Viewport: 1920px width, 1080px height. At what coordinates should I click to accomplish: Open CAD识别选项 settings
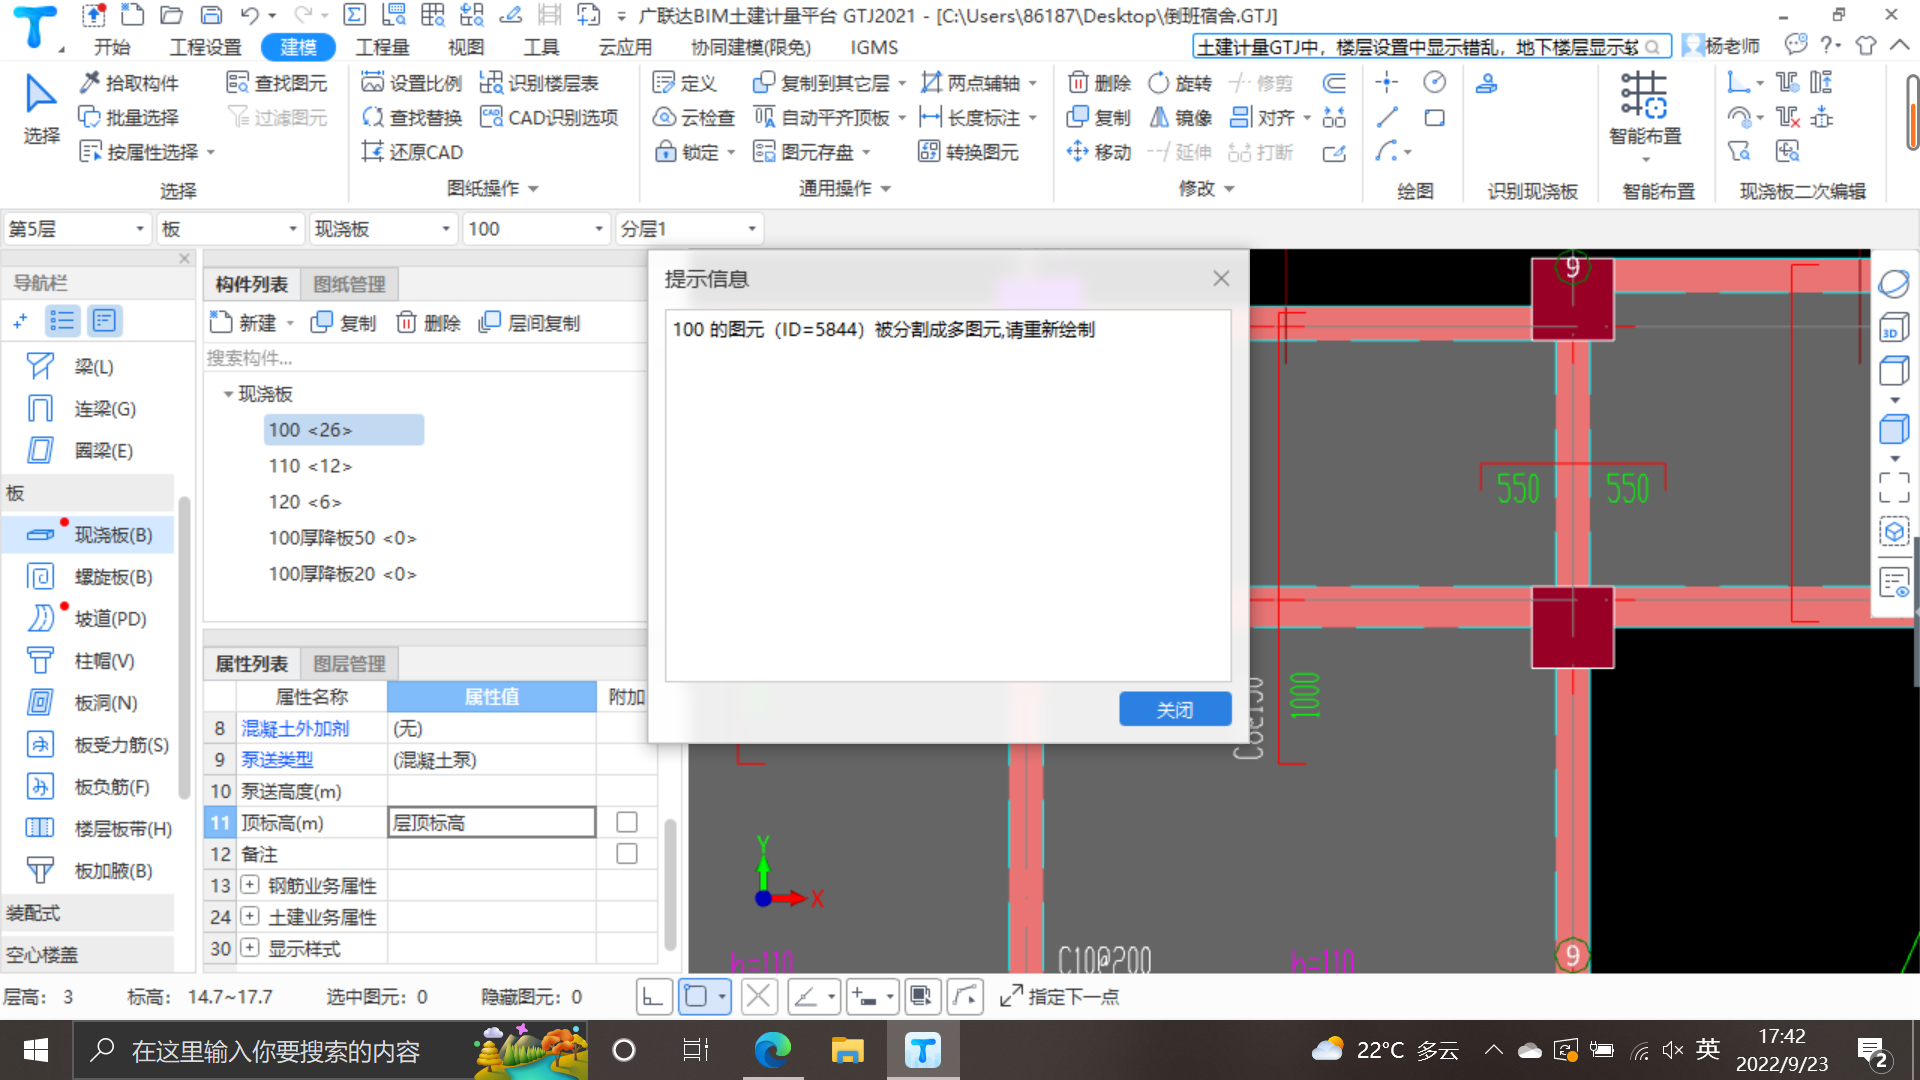click(549, 118)
